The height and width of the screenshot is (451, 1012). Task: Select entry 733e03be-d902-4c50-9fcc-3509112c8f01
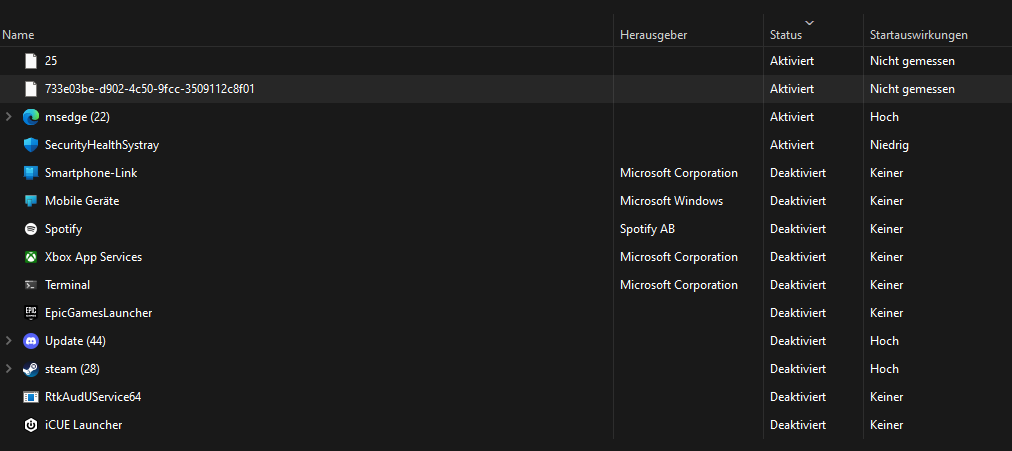[x=150, y=89]
